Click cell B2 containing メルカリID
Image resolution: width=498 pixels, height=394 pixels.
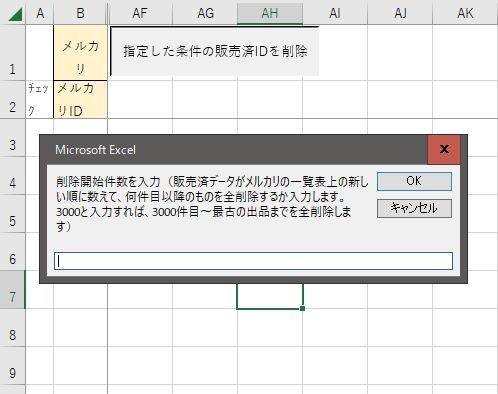pyautogui.click(x=80, y=99)
